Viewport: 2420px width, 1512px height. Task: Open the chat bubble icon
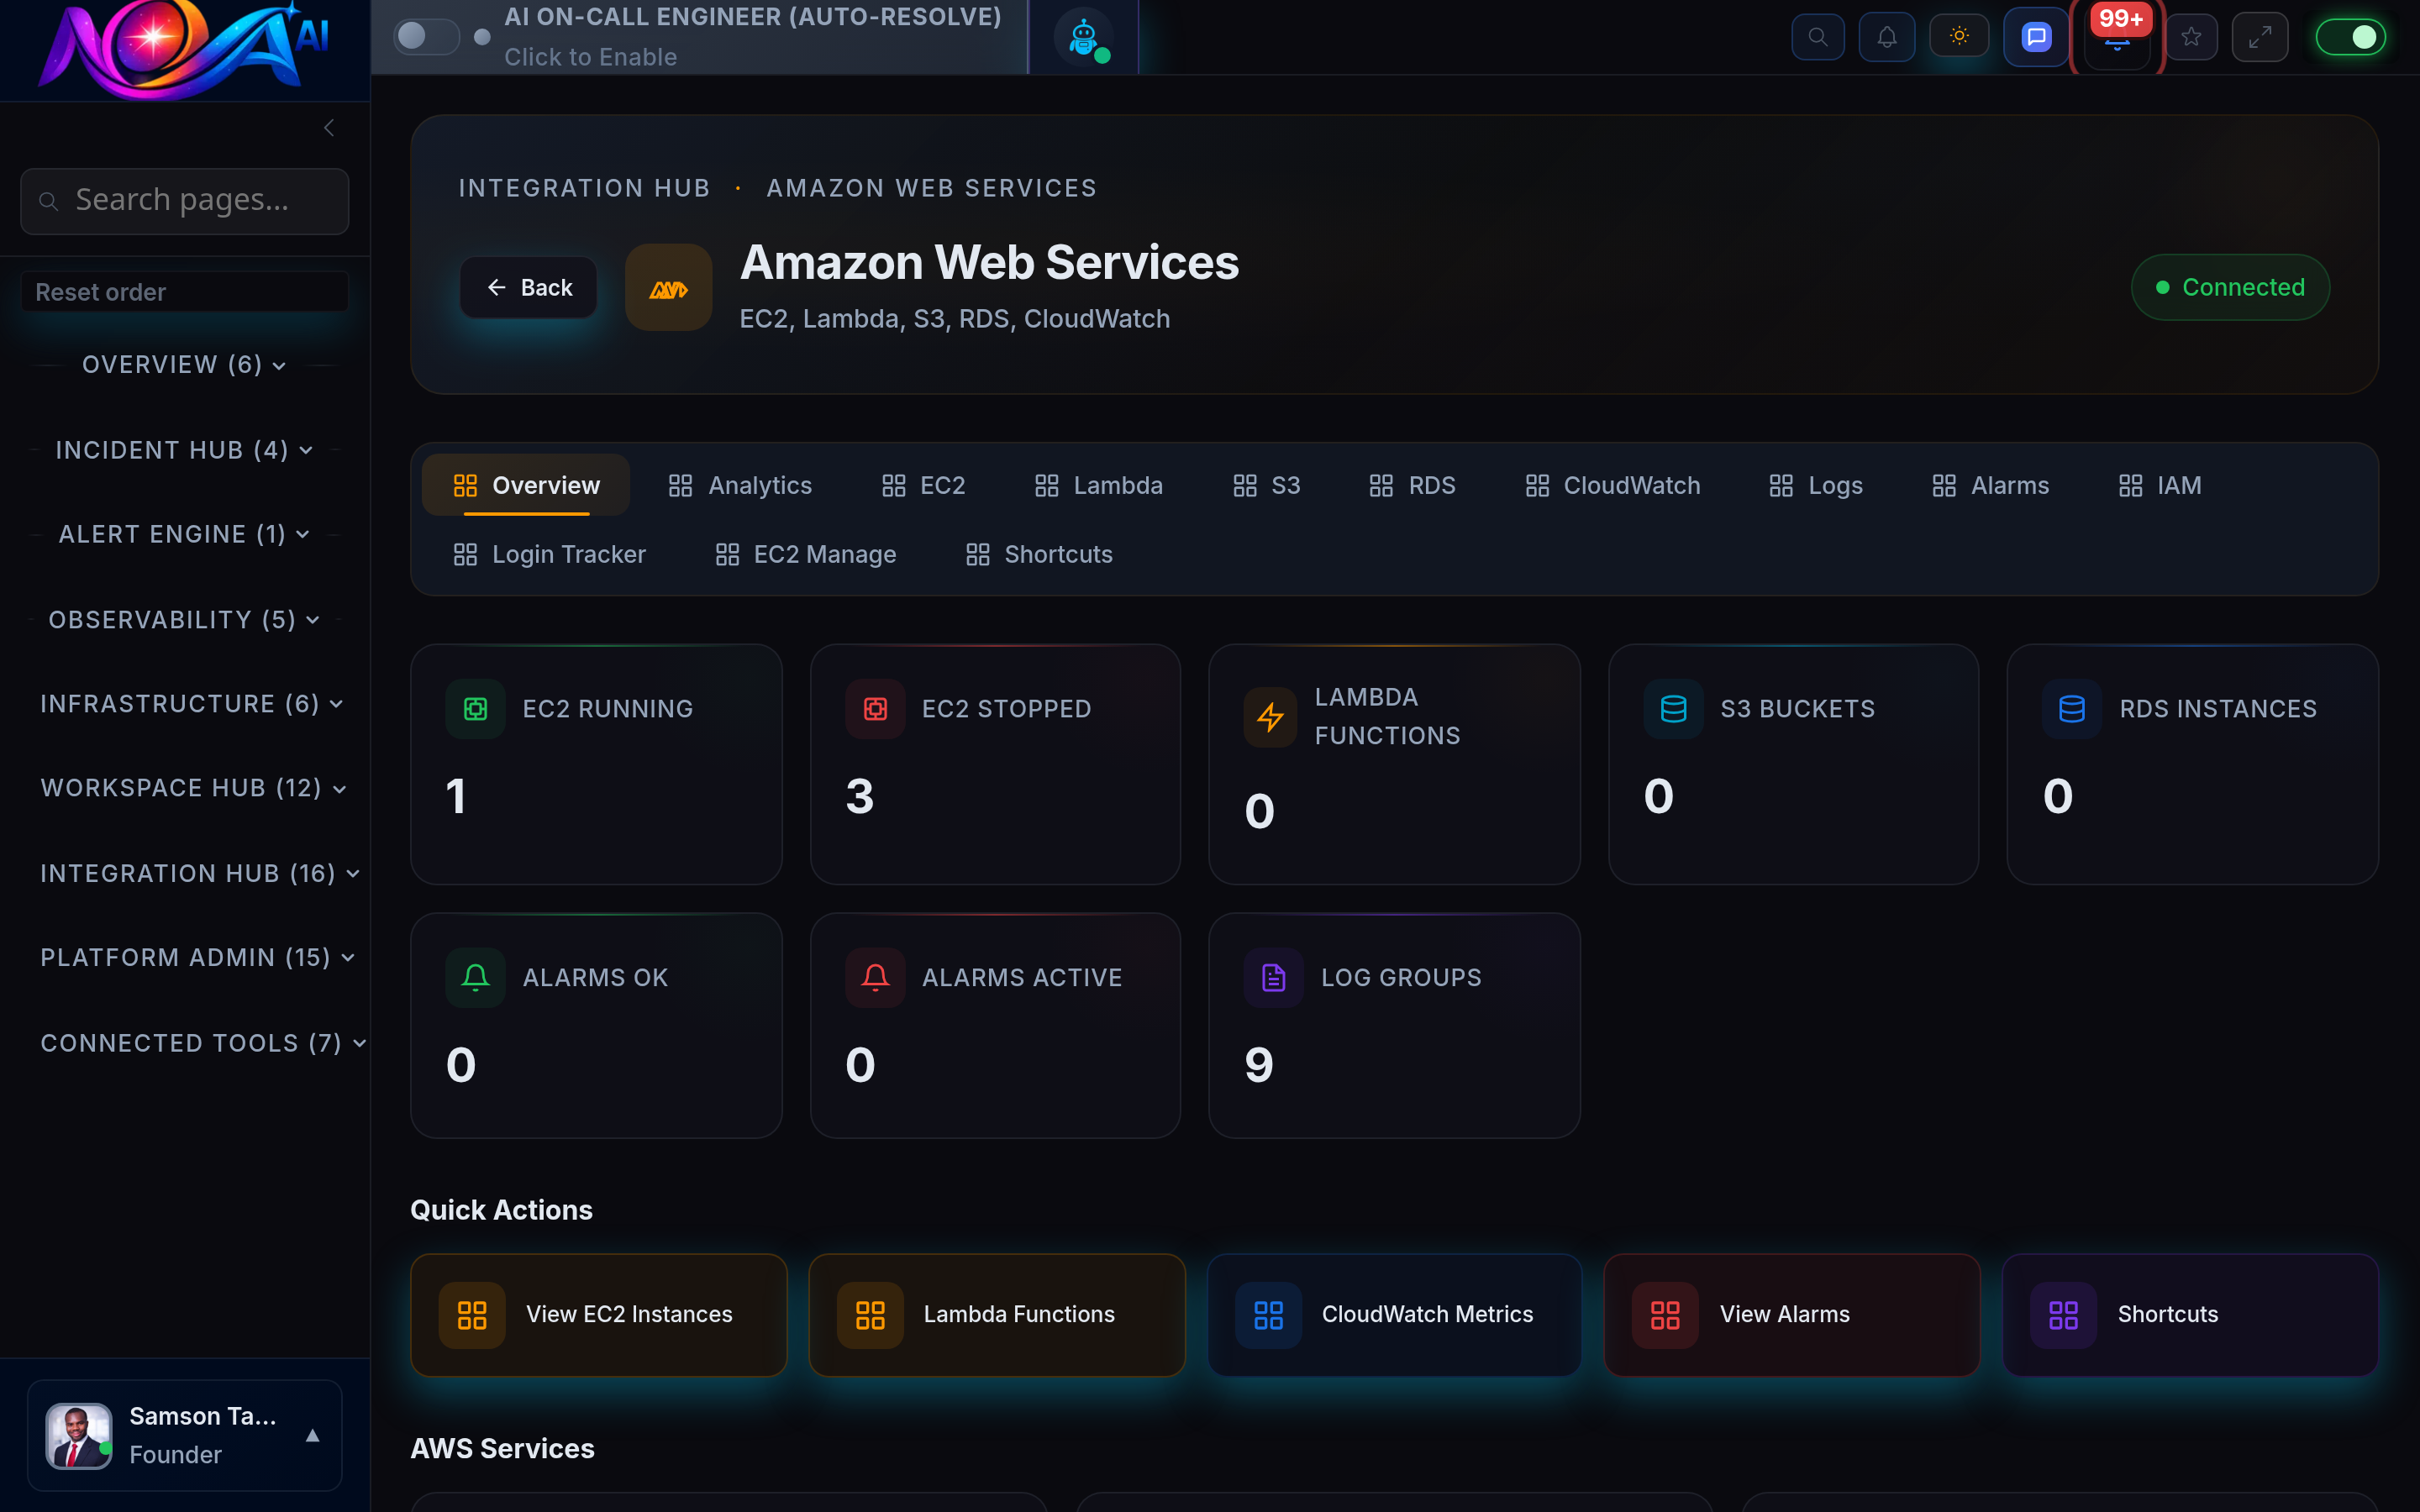point(2035,36)
